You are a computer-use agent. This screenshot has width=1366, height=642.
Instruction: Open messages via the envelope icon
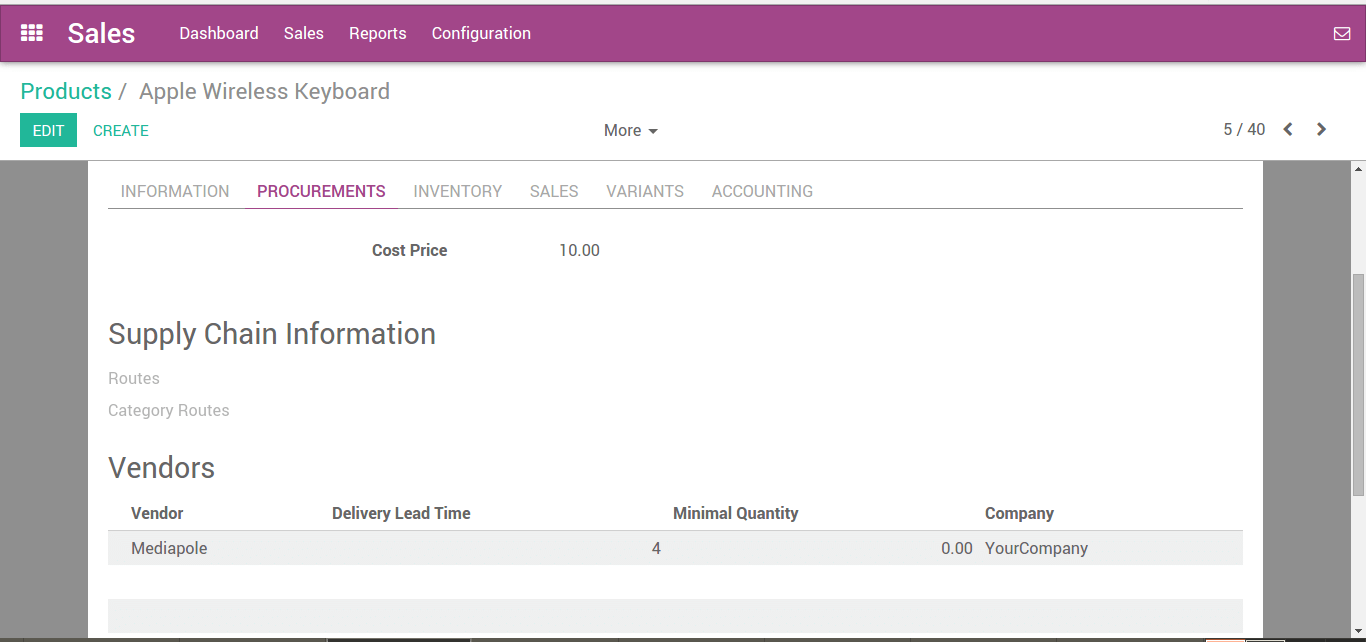click(x=1342, y=32)
